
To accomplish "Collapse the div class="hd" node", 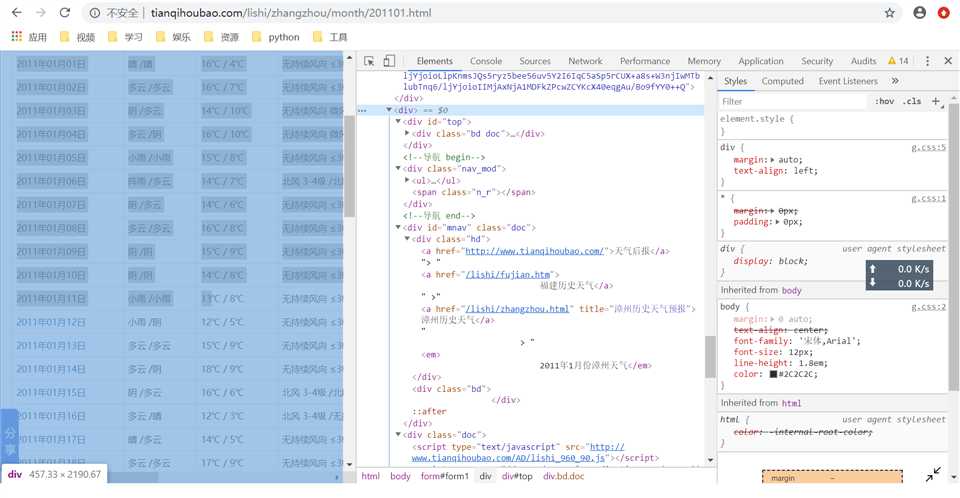I will coord(407,239).
